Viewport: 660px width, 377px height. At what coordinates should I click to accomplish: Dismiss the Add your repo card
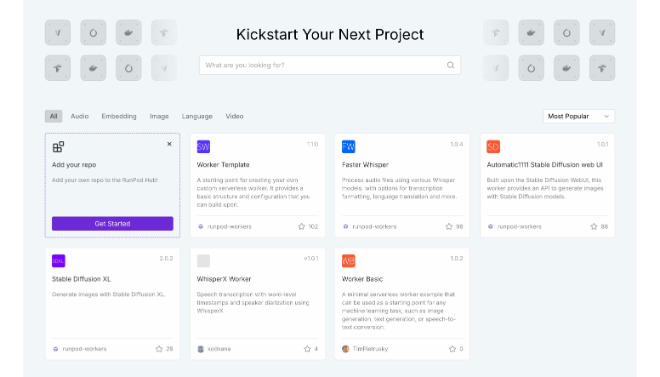point(169,144)
